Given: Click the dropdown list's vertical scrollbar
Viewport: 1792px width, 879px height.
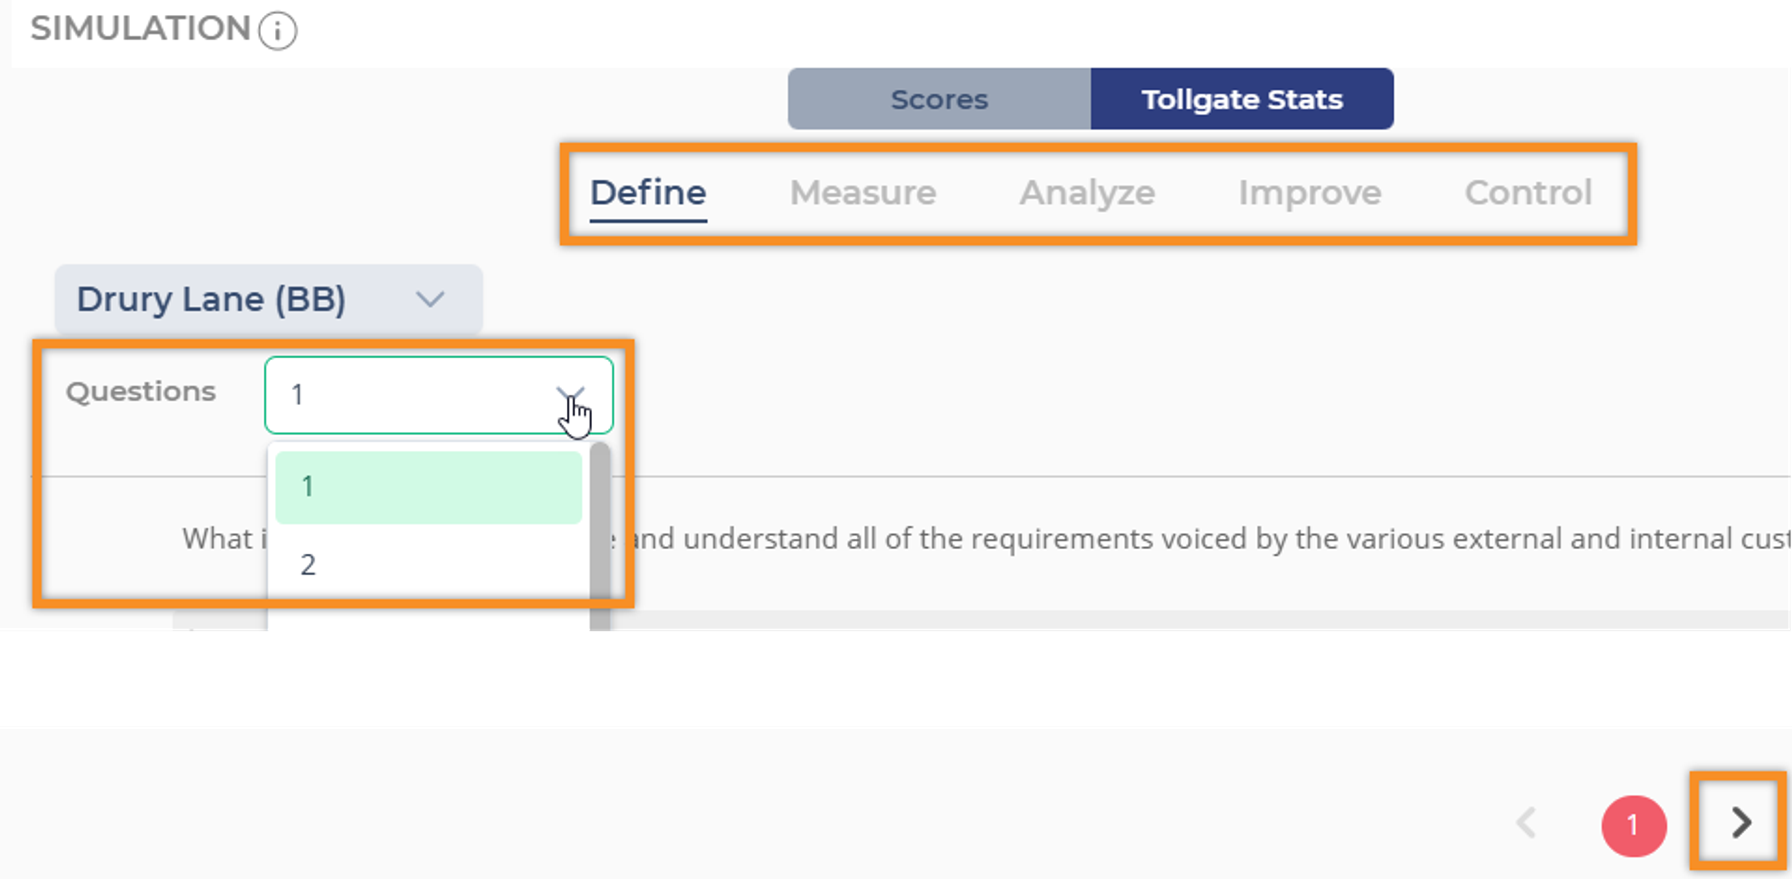Looking at the screenshot, I should click(600, 530).
